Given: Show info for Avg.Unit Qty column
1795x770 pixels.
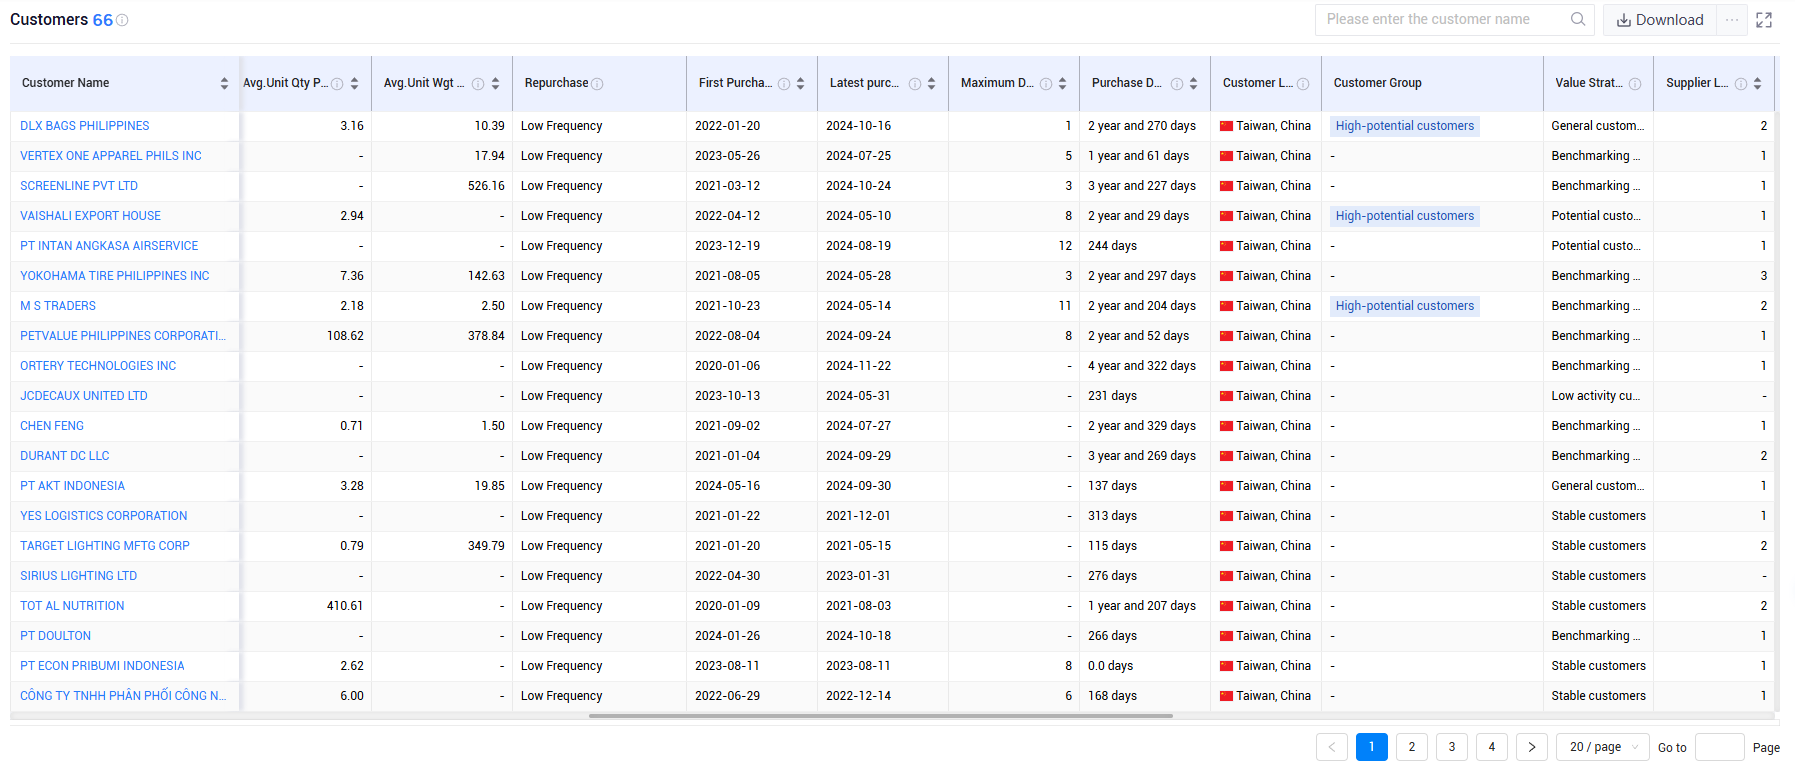Looking at the screenshot, I should coord(337,84).
